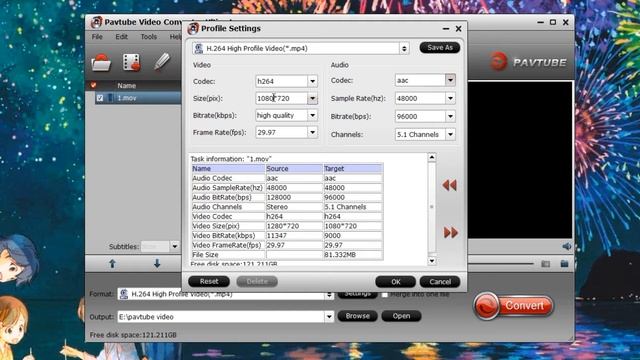Expand the Frame Rate(fps) dropdown
The width and height of the screenshot is (640, 360).
click(312, 132)
